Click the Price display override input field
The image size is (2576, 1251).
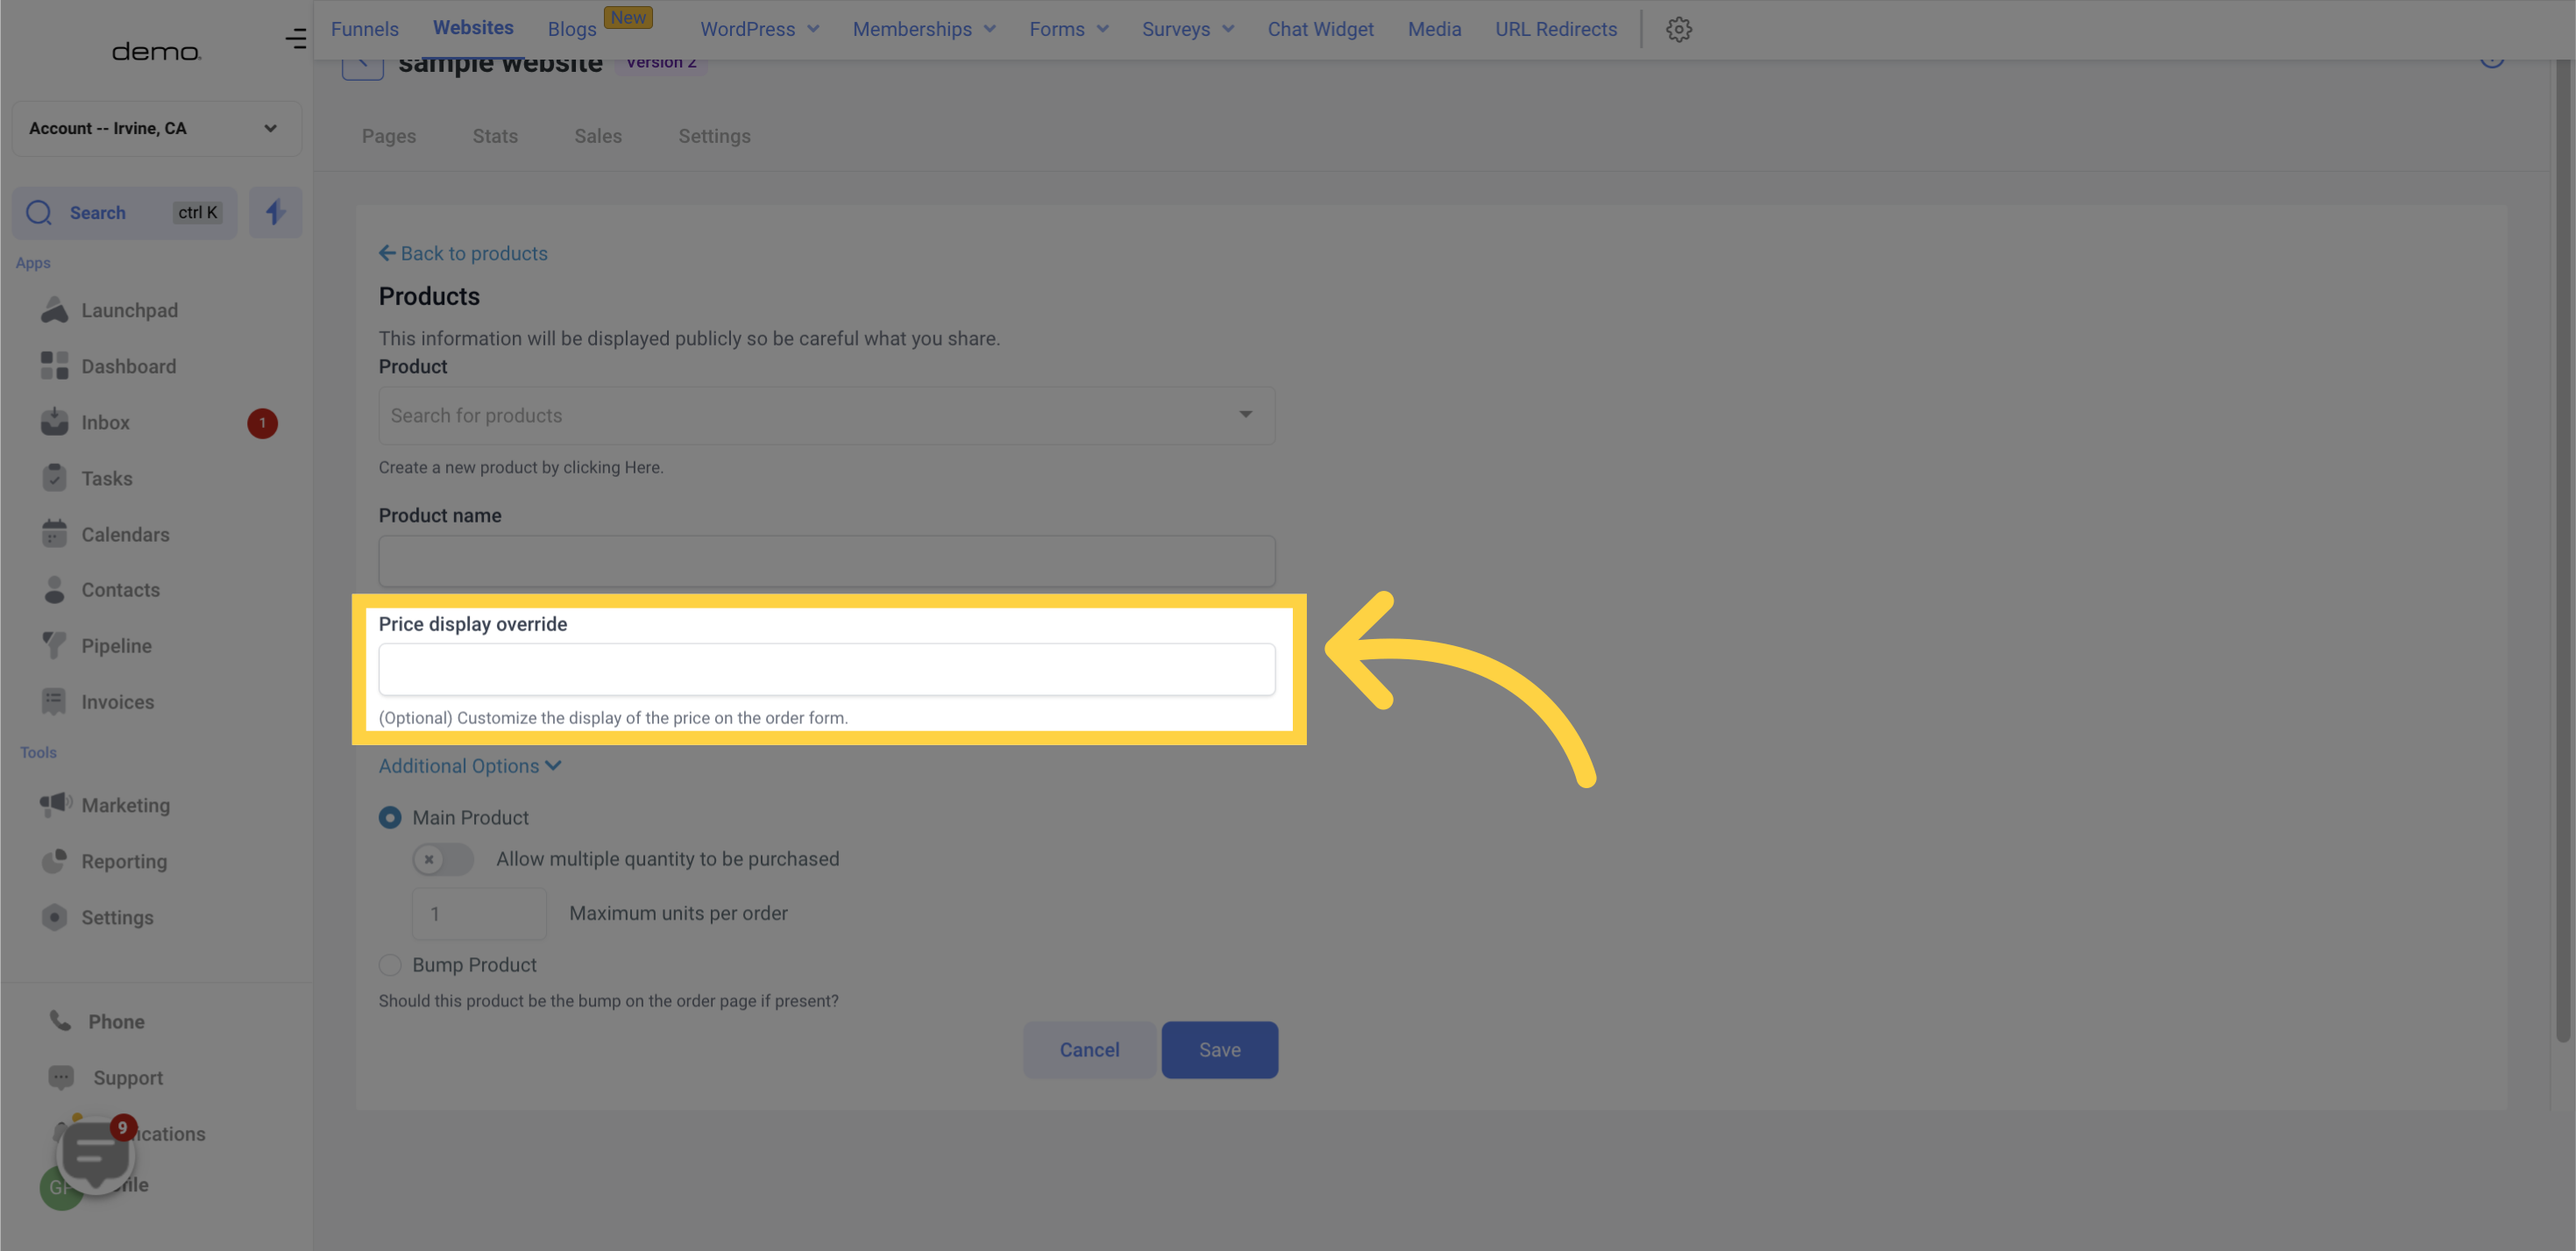coord(827,669)
